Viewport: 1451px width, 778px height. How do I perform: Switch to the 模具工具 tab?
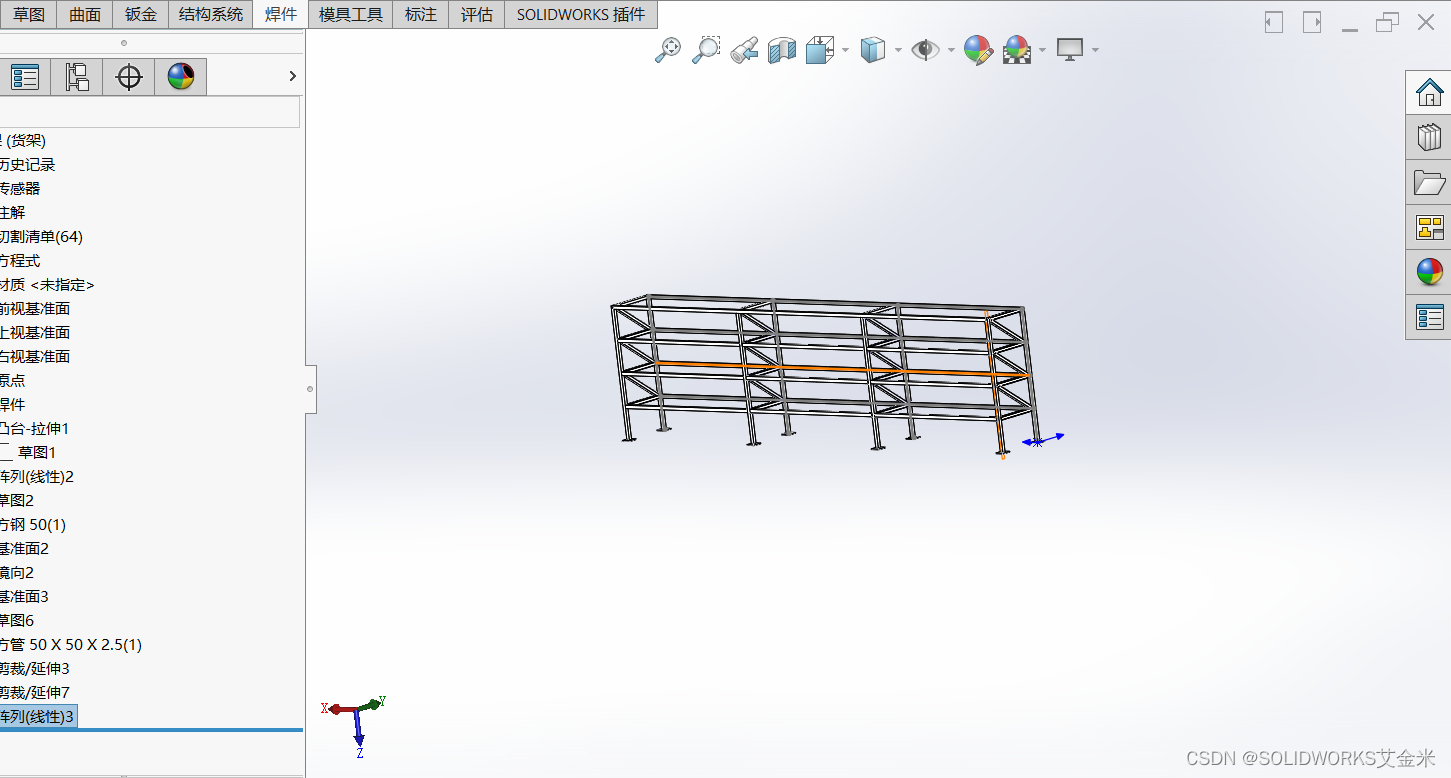point(351,15)
